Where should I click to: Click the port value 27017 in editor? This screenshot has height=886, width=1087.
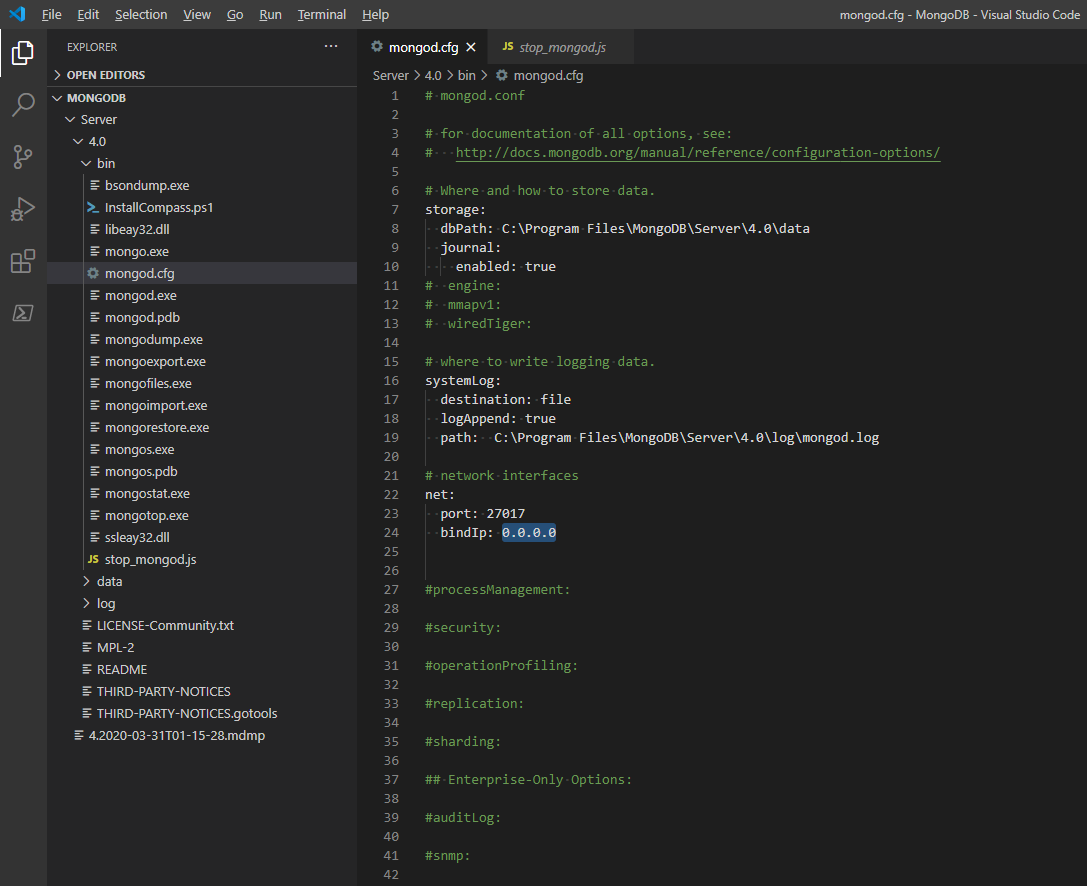pos(505,514)
